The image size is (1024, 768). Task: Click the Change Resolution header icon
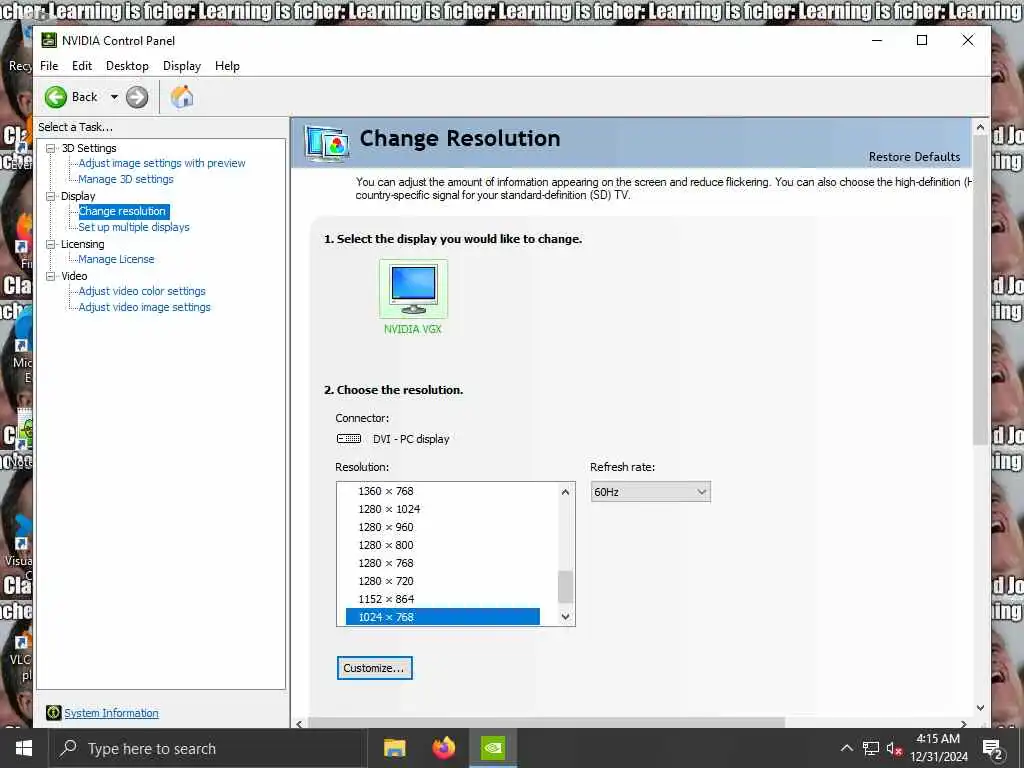[x=328, y=143]
